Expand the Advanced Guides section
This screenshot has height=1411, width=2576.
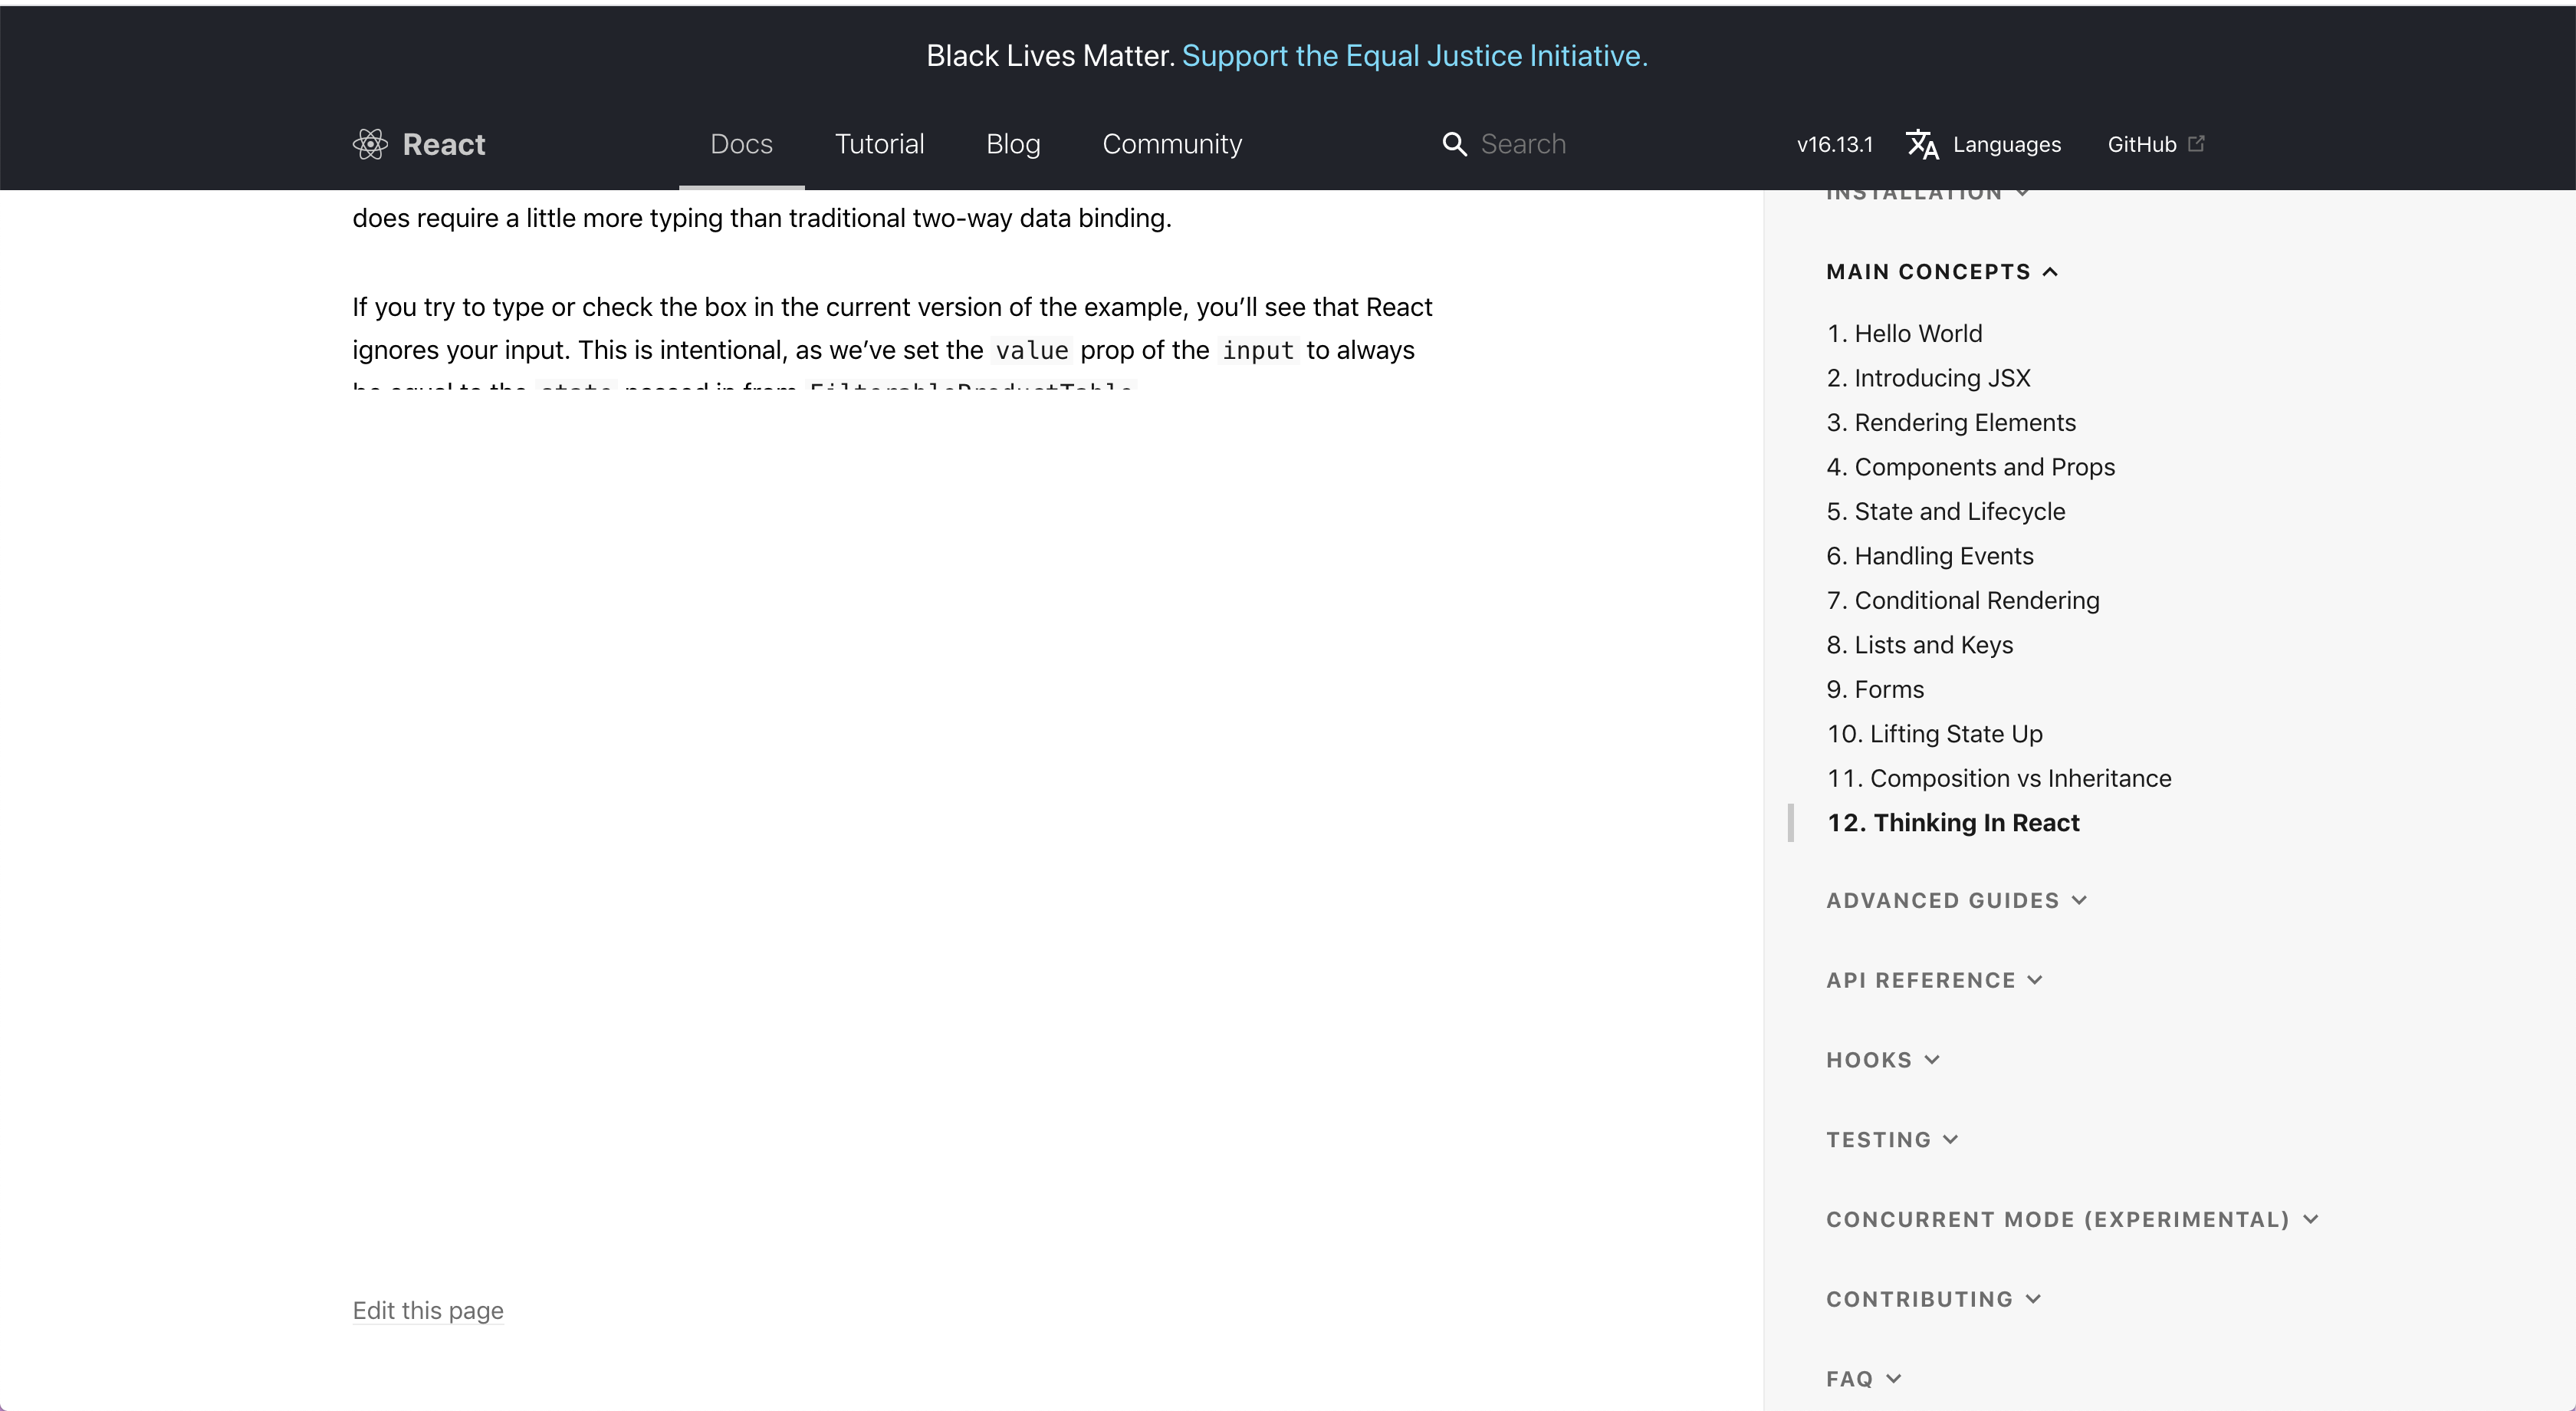(x=1955, y=900)
